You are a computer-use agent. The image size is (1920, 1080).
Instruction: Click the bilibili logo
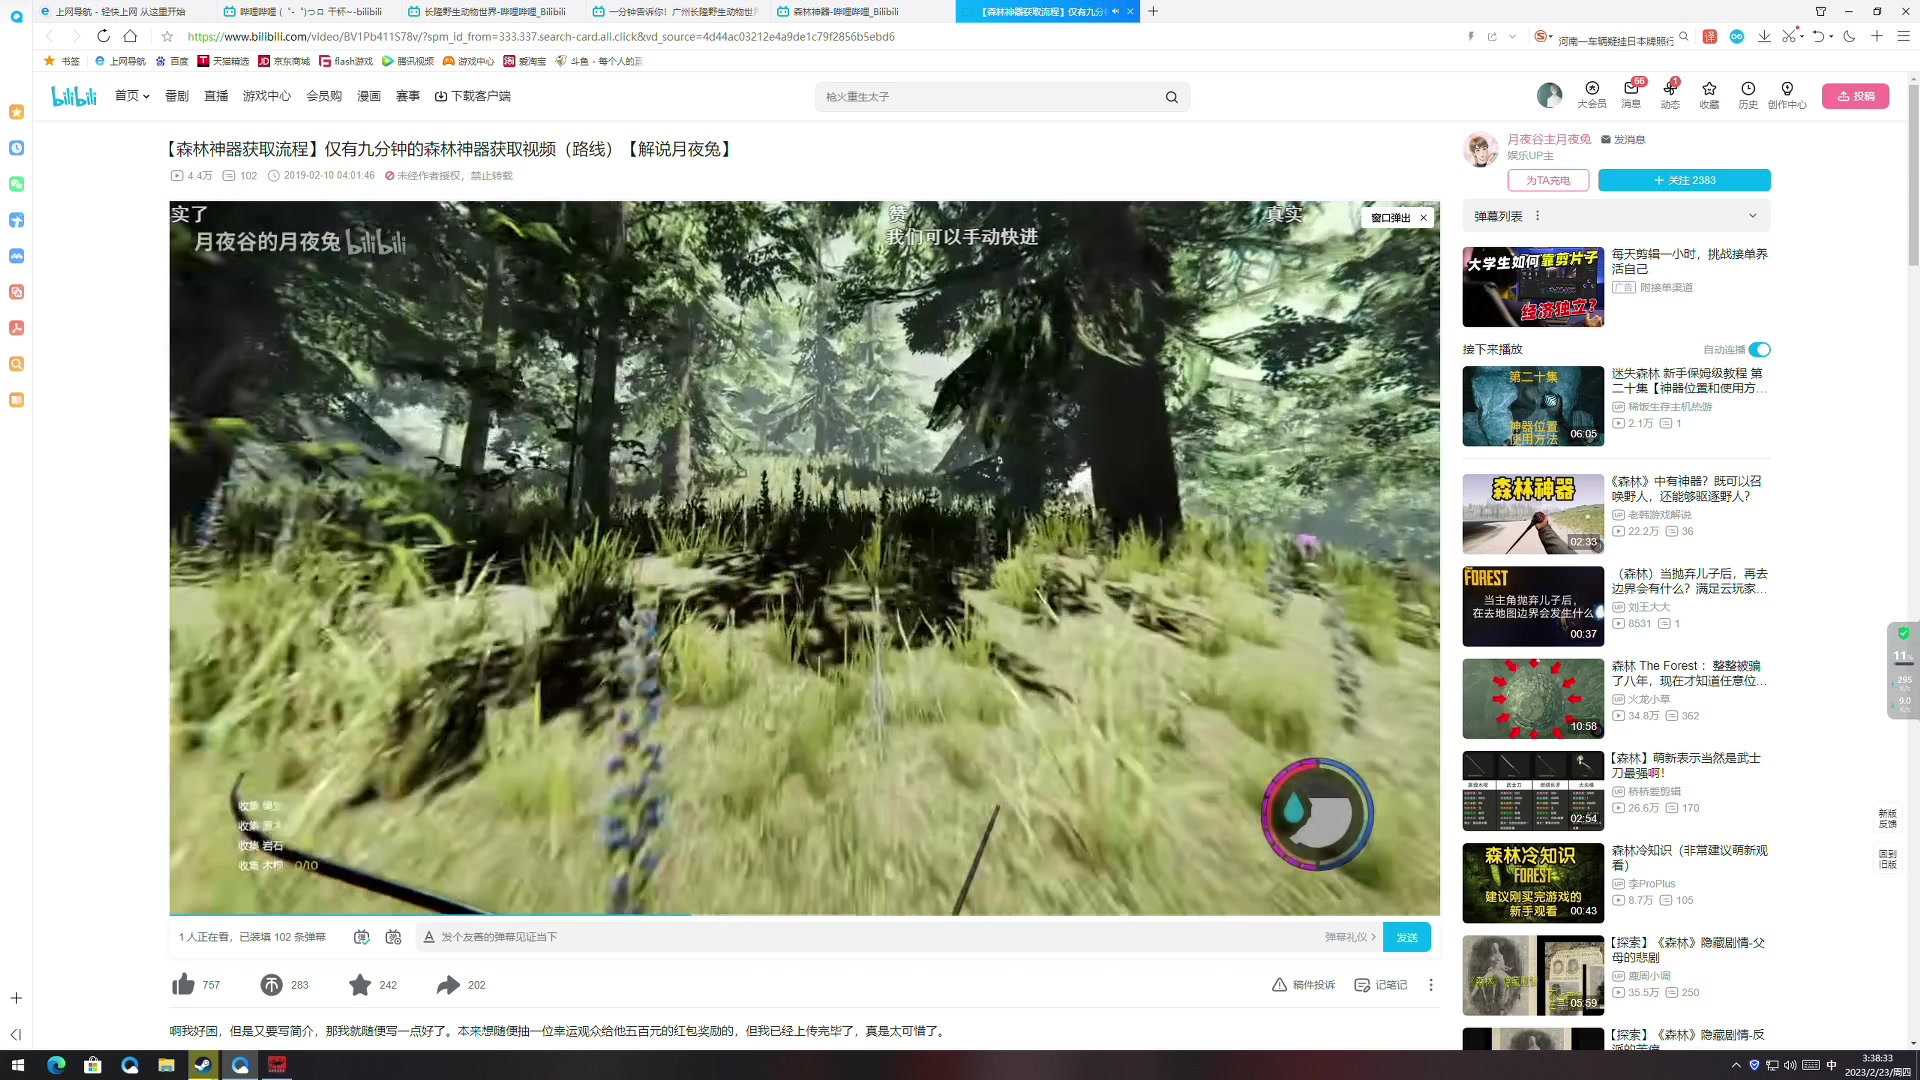[x=74, y=96]
